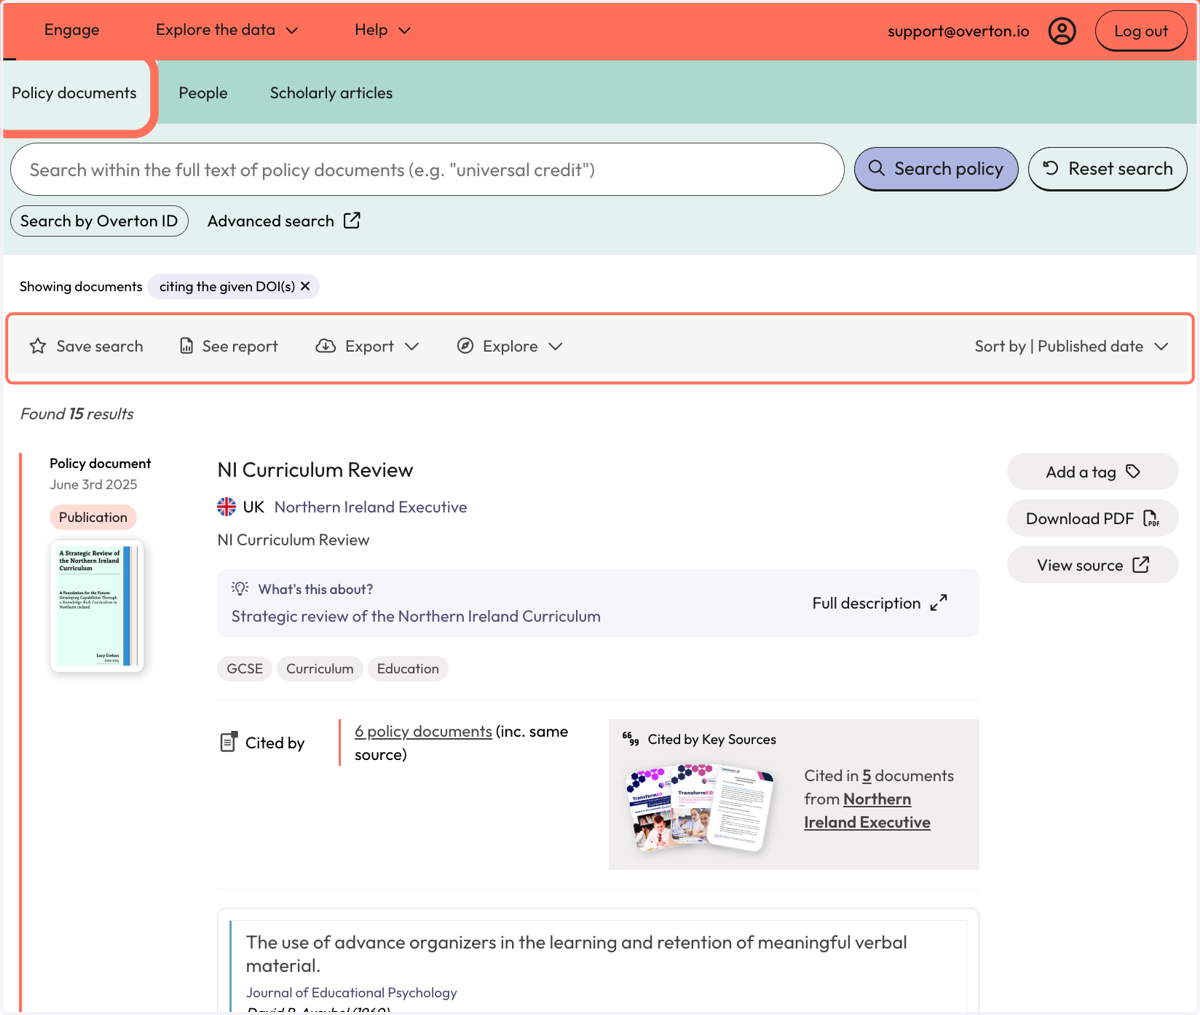Image resolution: width=1200 pixels, height=1015 pixels.
Task: Click the 5 documents citation count link
Action: click(867, 775)
